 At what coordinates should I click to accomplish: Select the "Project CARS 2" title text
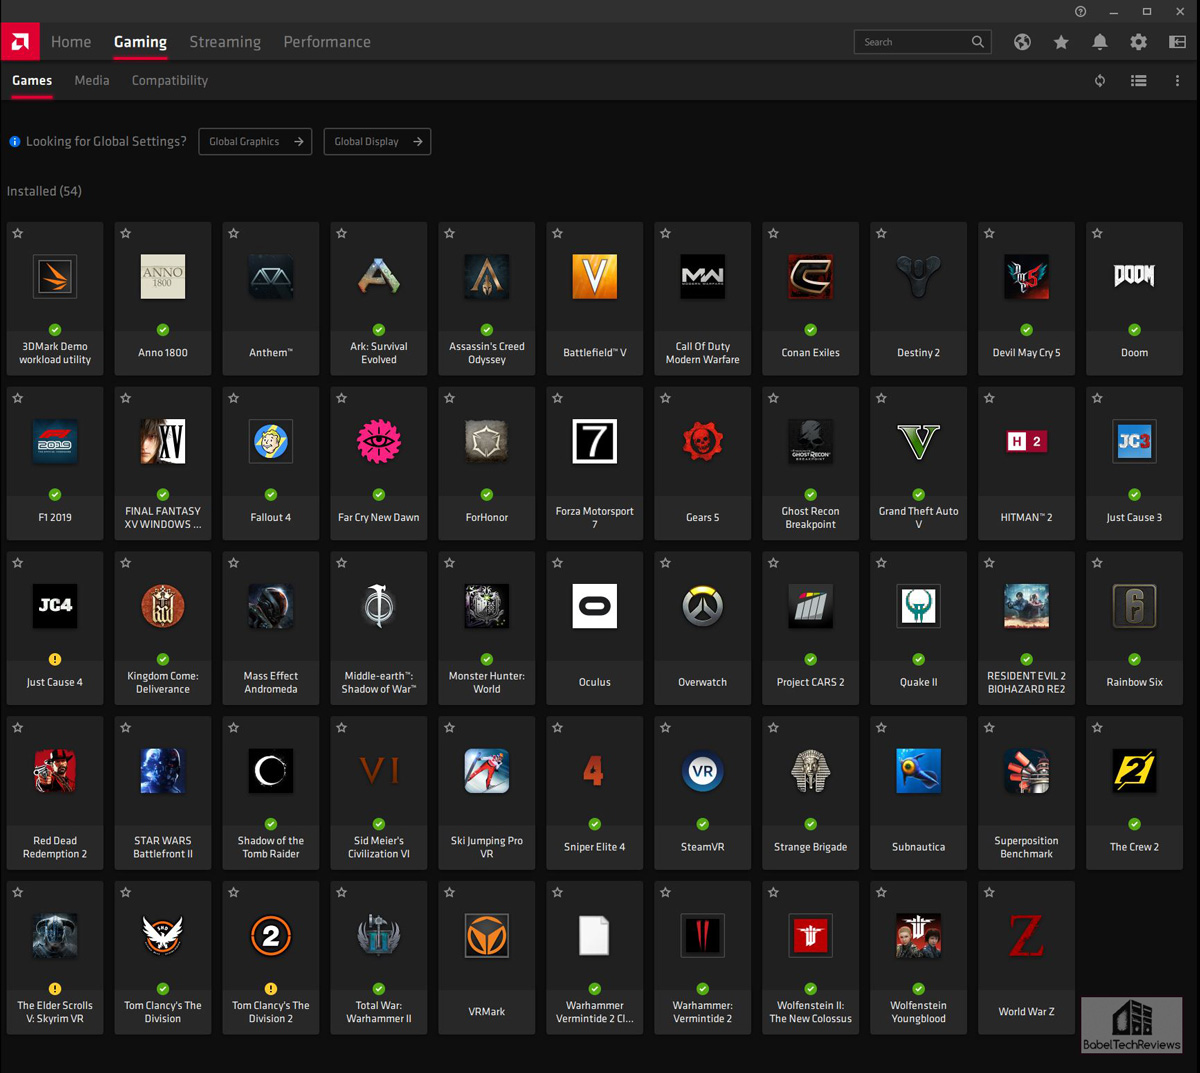(810, 682)
